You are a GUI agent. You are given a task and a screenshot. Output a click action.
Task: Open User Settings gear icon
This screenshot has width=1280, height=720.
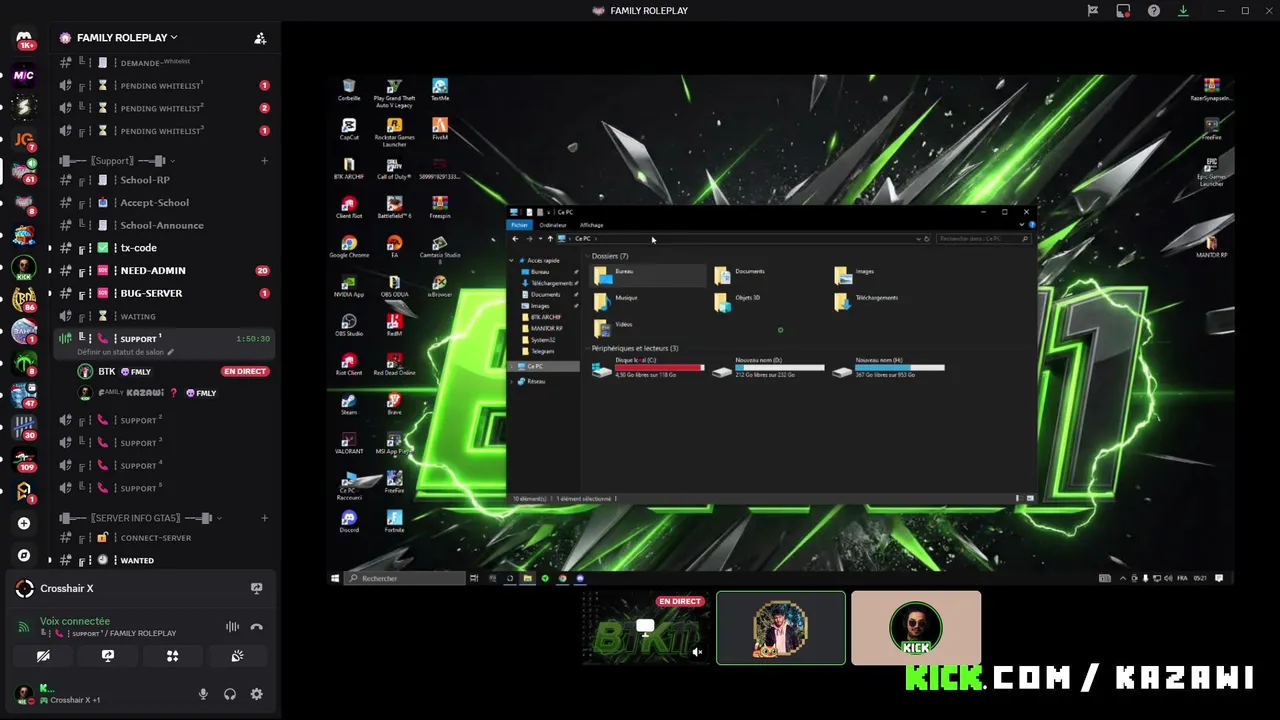257,694
